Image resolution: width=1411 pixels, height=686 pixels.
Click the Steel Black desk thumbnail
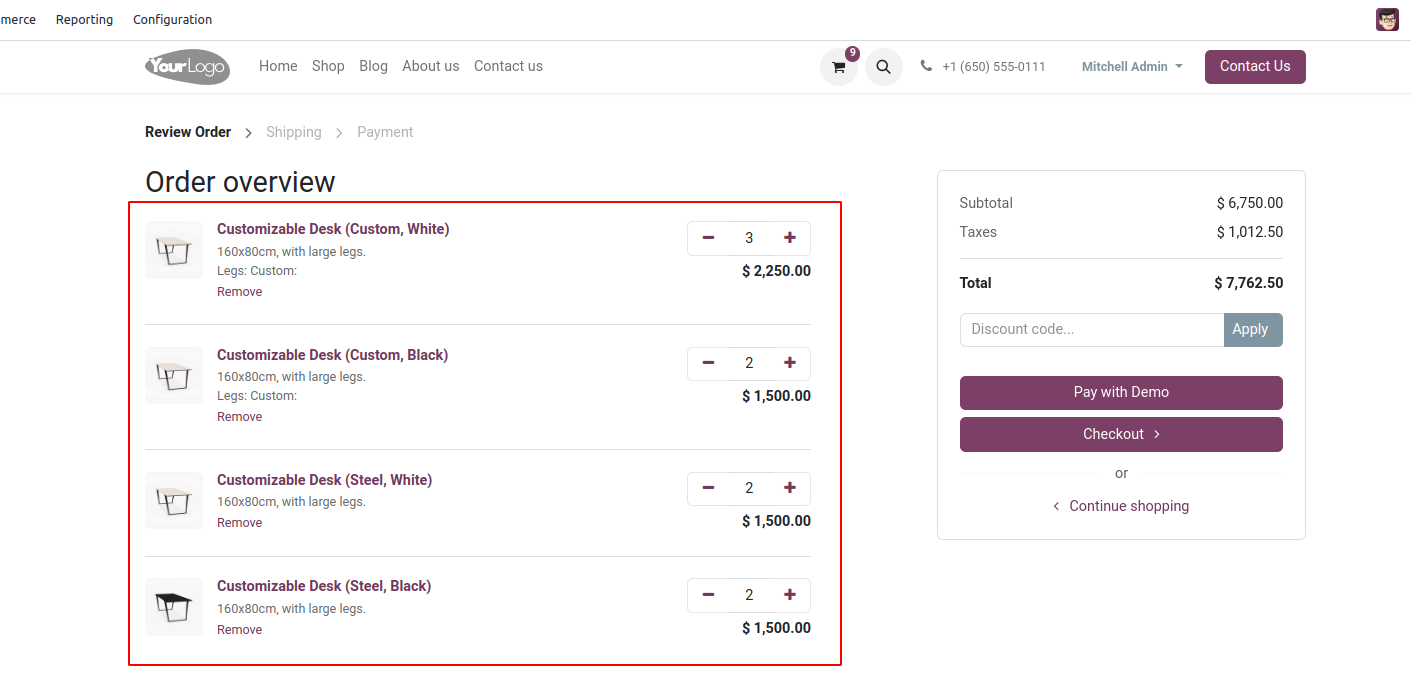(x=174, y=606)
